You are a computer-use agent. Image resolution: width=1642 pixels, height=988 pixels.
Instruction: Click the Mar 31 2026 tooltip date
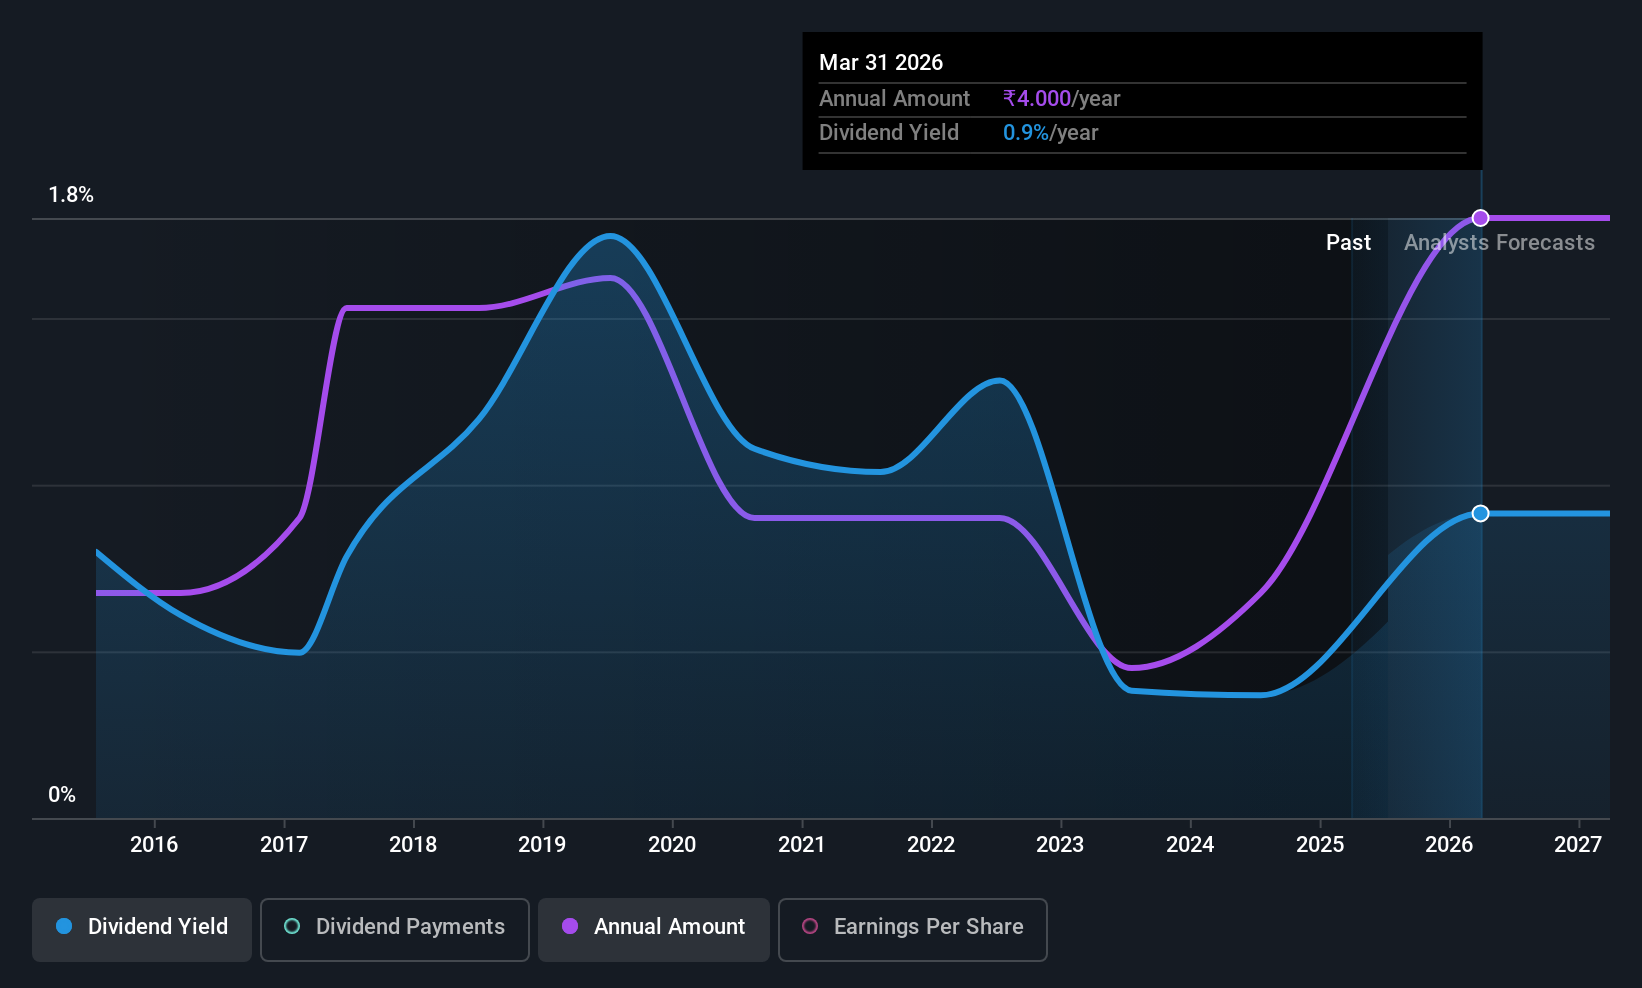coord(881,62)
